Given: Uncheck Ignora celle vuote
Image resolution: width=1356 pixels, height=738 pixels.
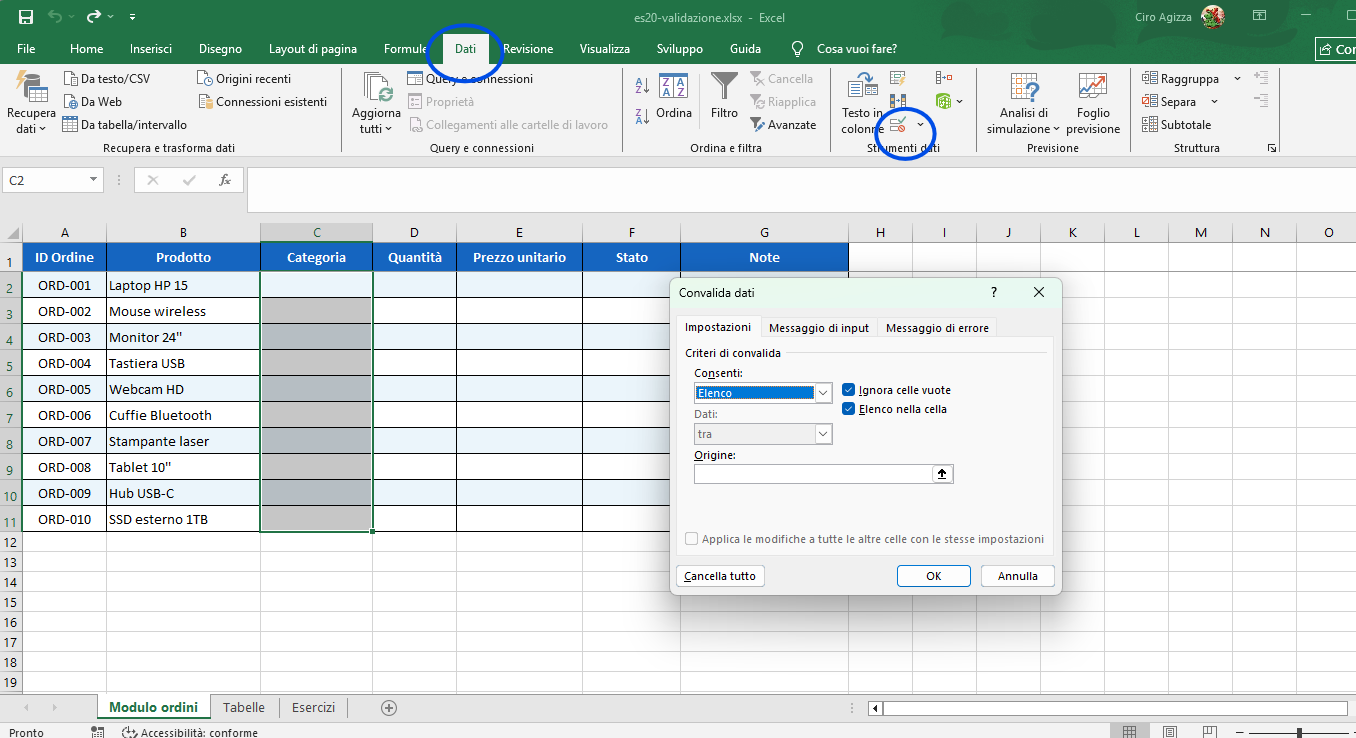Looking at the screenshot, I should point(849,390).
